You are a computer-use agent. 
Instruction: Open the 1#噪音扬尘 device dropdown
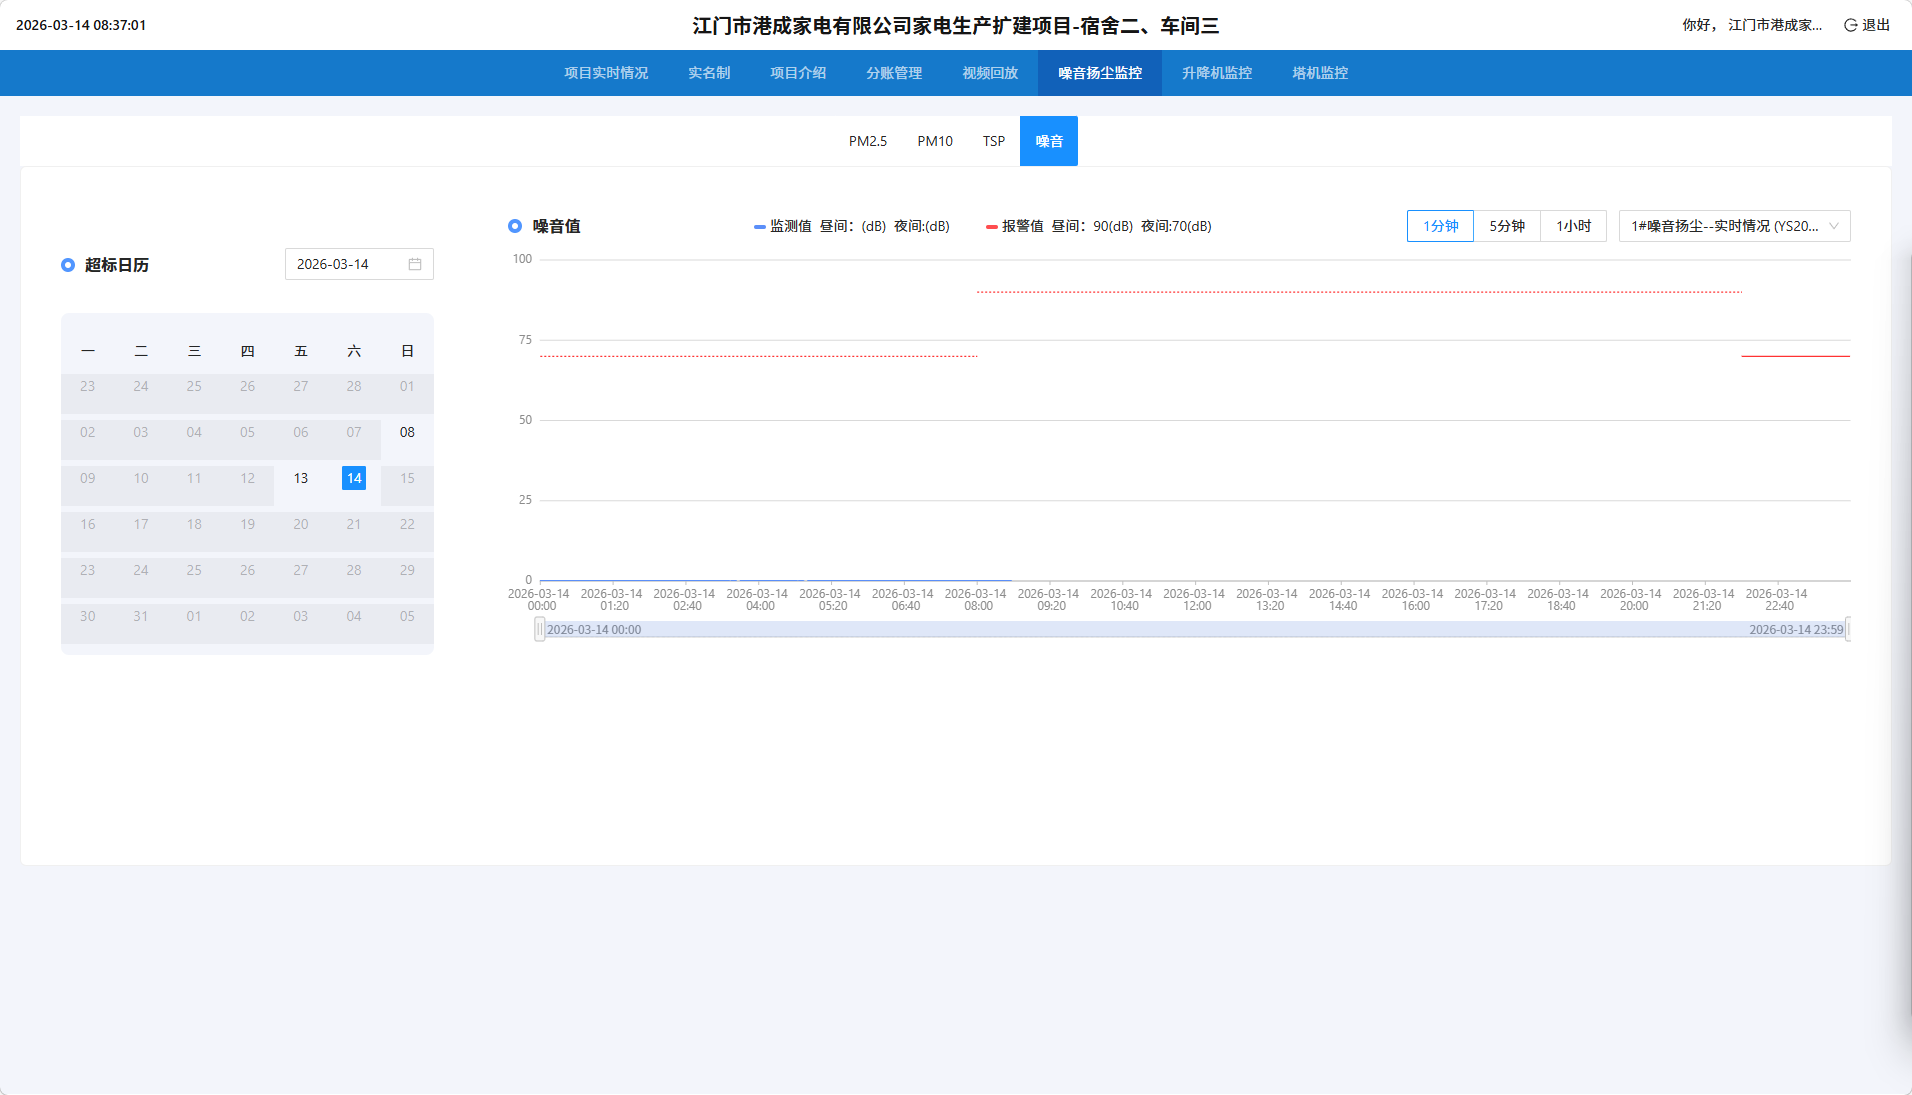1734,226
